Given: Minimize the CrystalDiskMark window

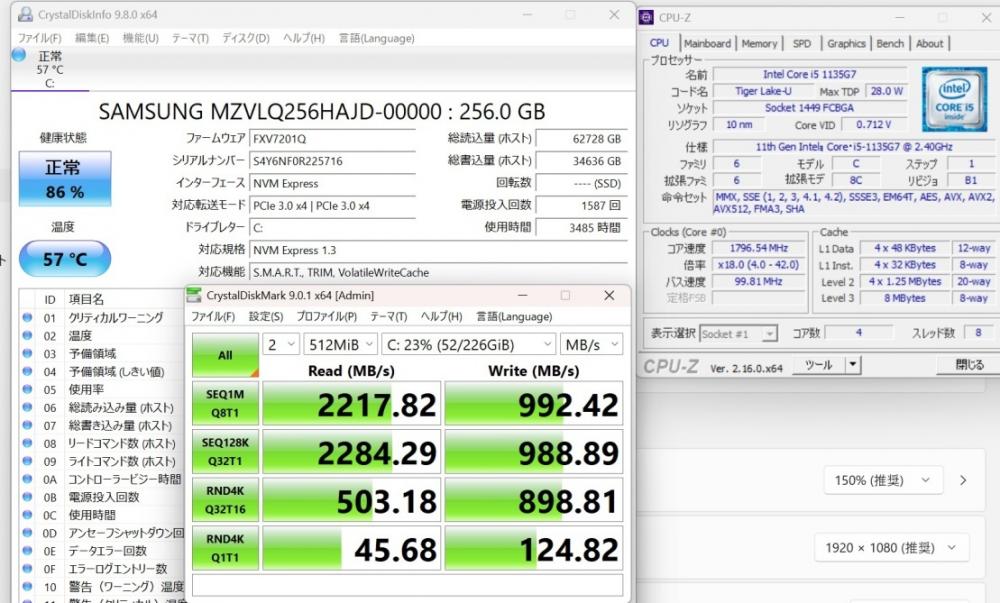Looking at the screenshot, I should click(522, 295).
